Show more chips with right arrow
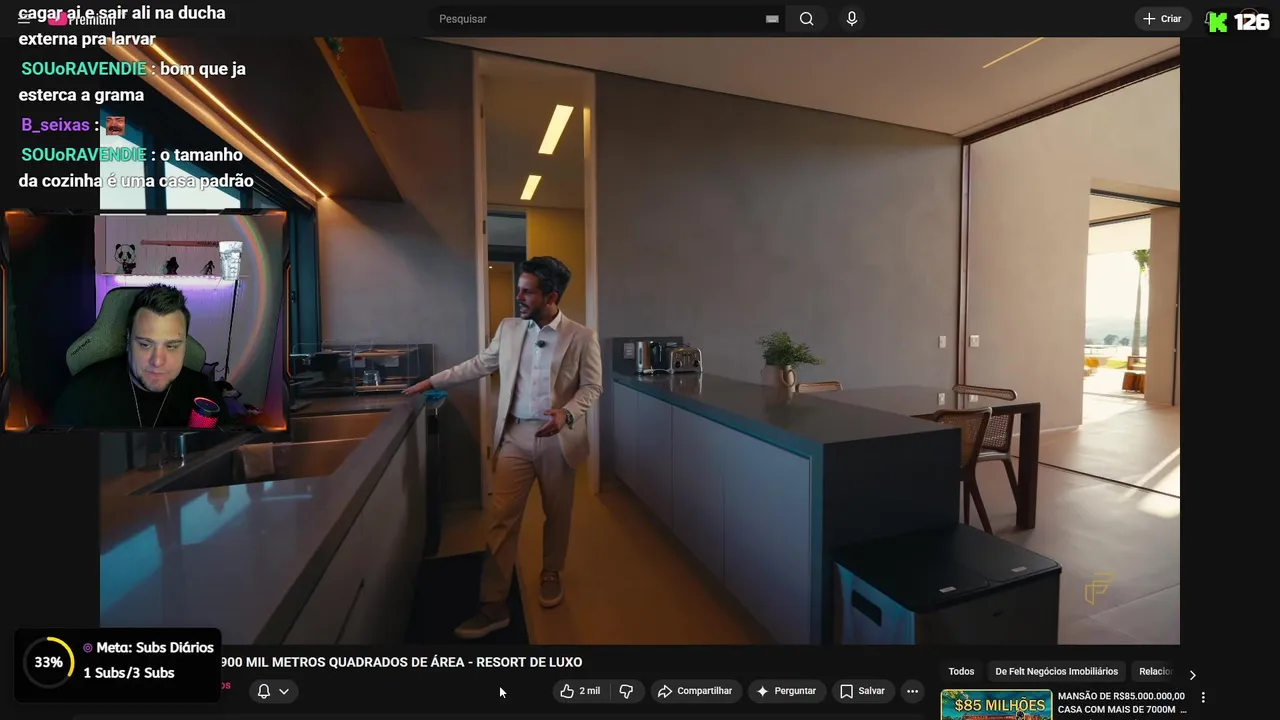 click(1192, 674)
